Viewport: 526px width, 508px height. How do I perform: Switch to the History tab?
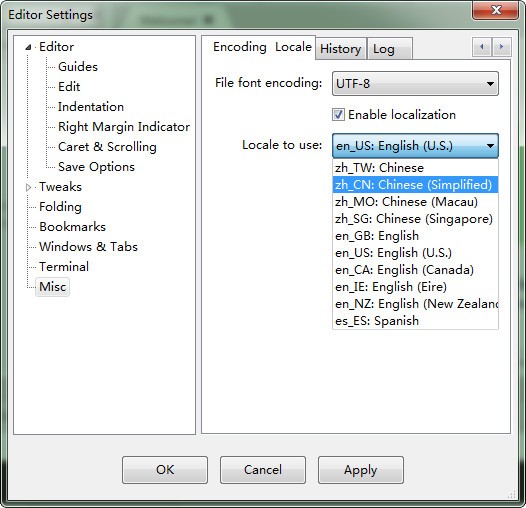tap(340, 49)
